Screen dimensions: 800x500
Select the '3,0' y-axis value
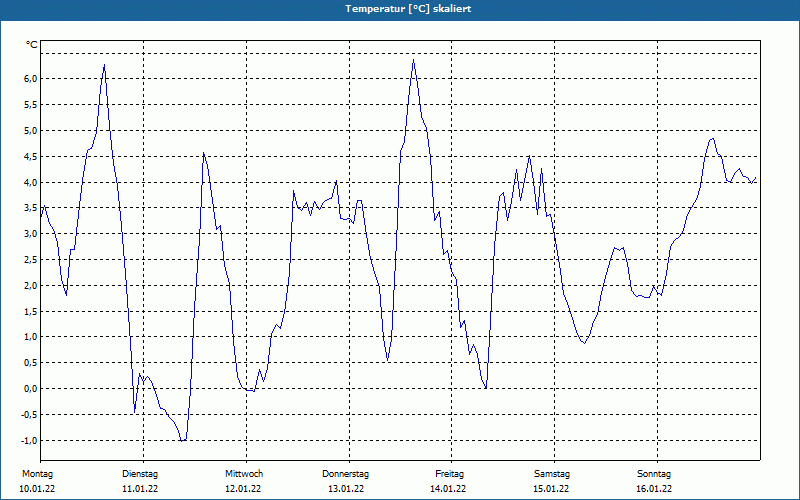[31, 234]
